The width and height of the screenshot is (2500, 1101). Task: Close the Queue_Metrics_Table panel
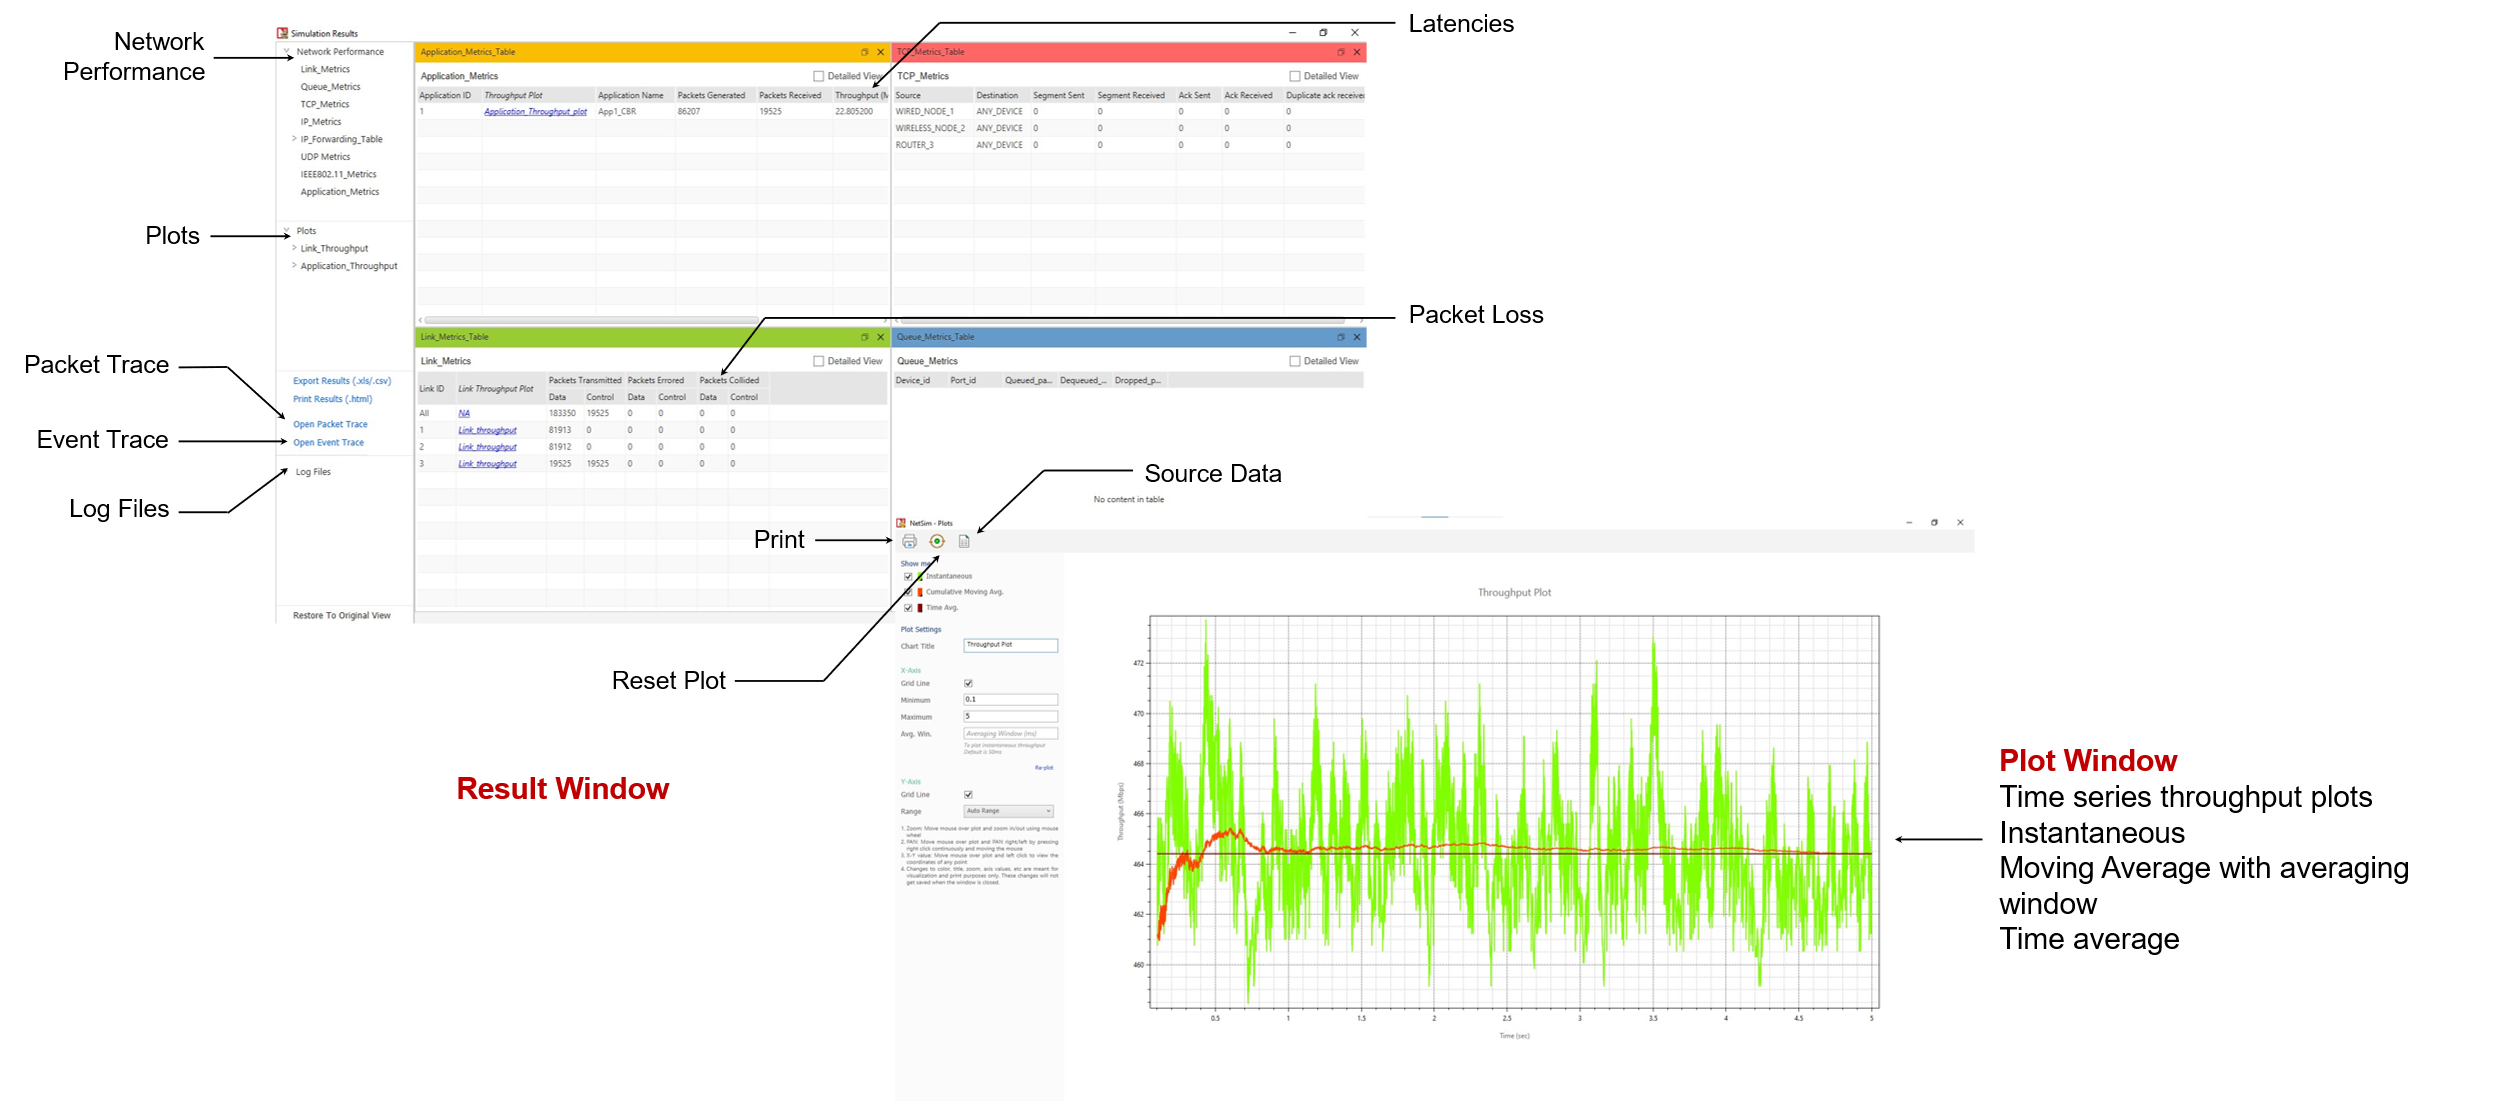pyautogui.click(x=1356, y=337)
